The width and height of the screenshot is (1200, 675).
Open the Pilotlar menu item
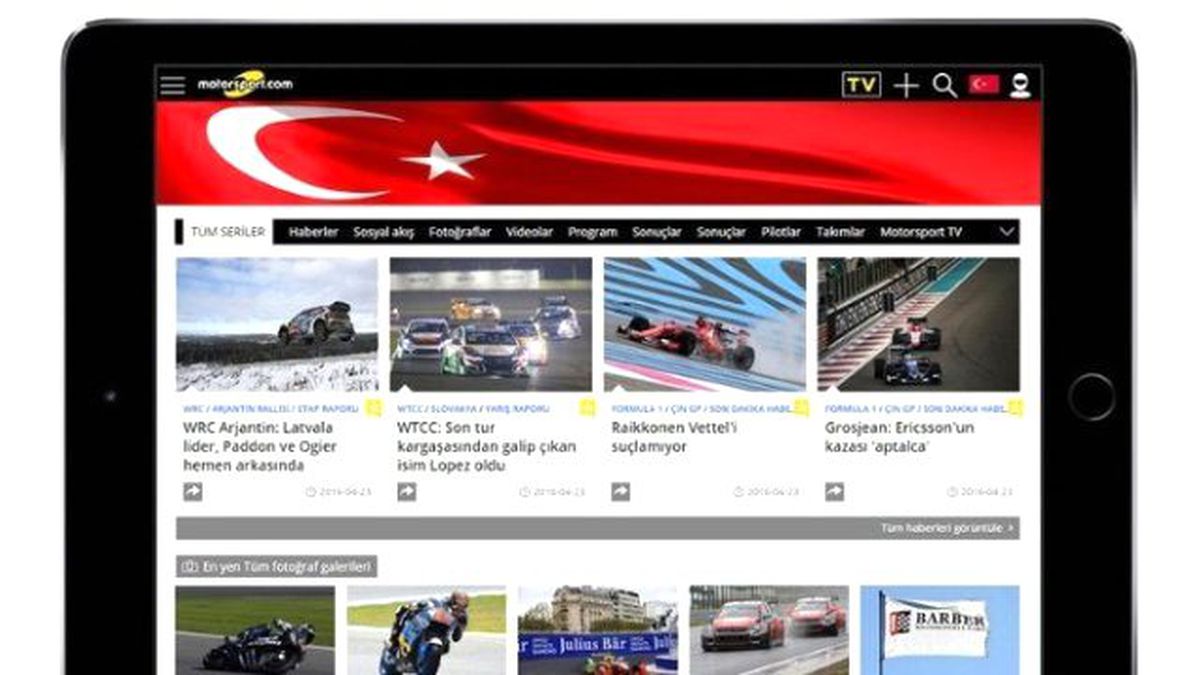[780, 232]
